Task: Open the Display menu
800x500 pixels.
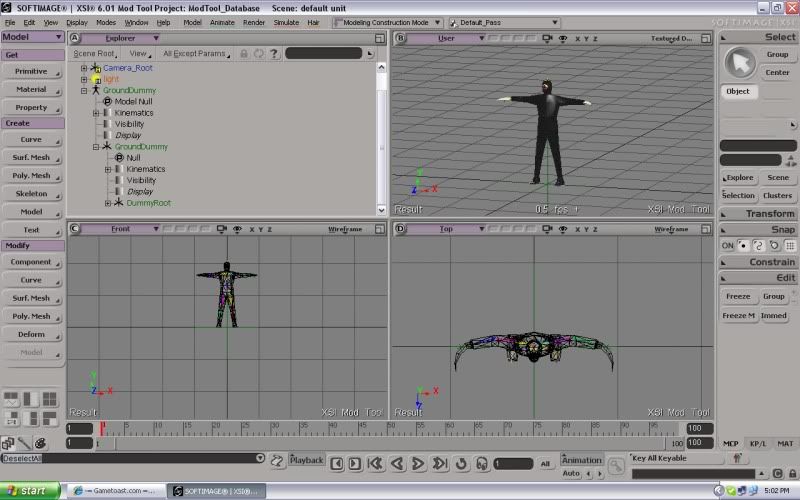Action: coord(77,22)
